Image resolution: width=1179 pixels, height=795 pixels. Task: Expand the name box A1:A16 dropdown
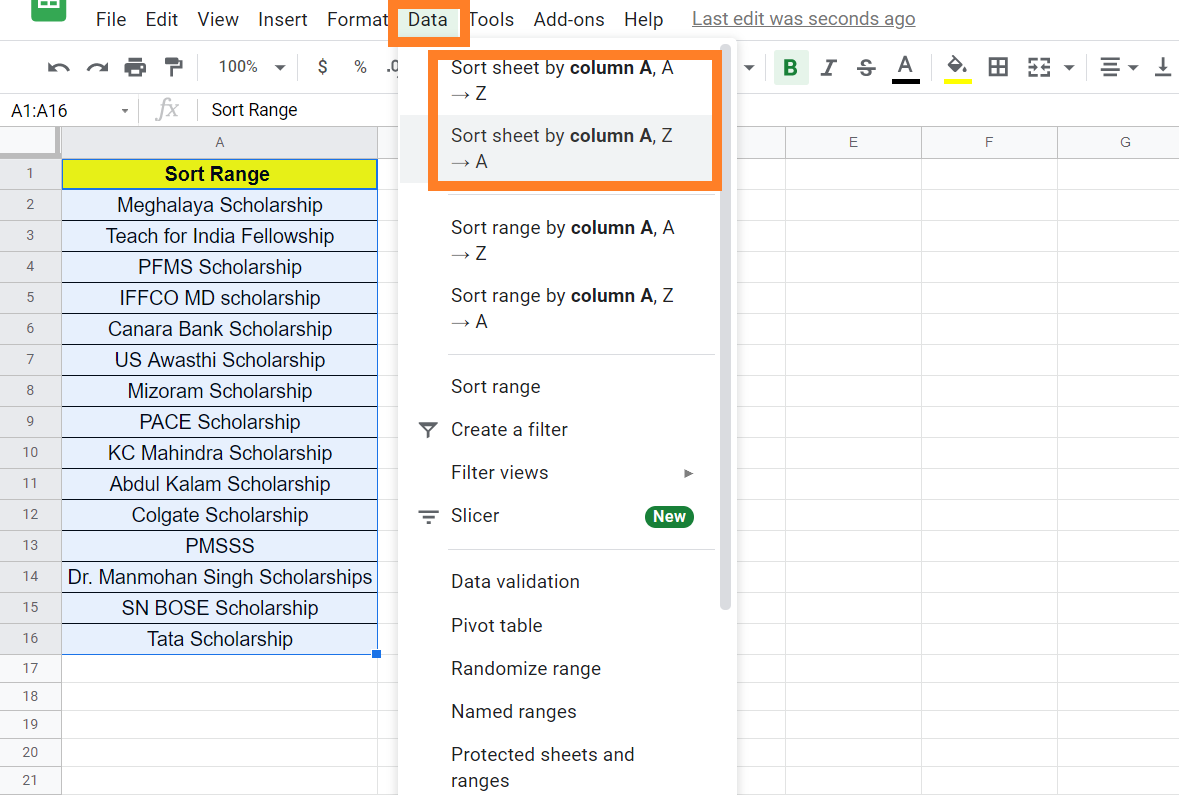pos(125,111)
